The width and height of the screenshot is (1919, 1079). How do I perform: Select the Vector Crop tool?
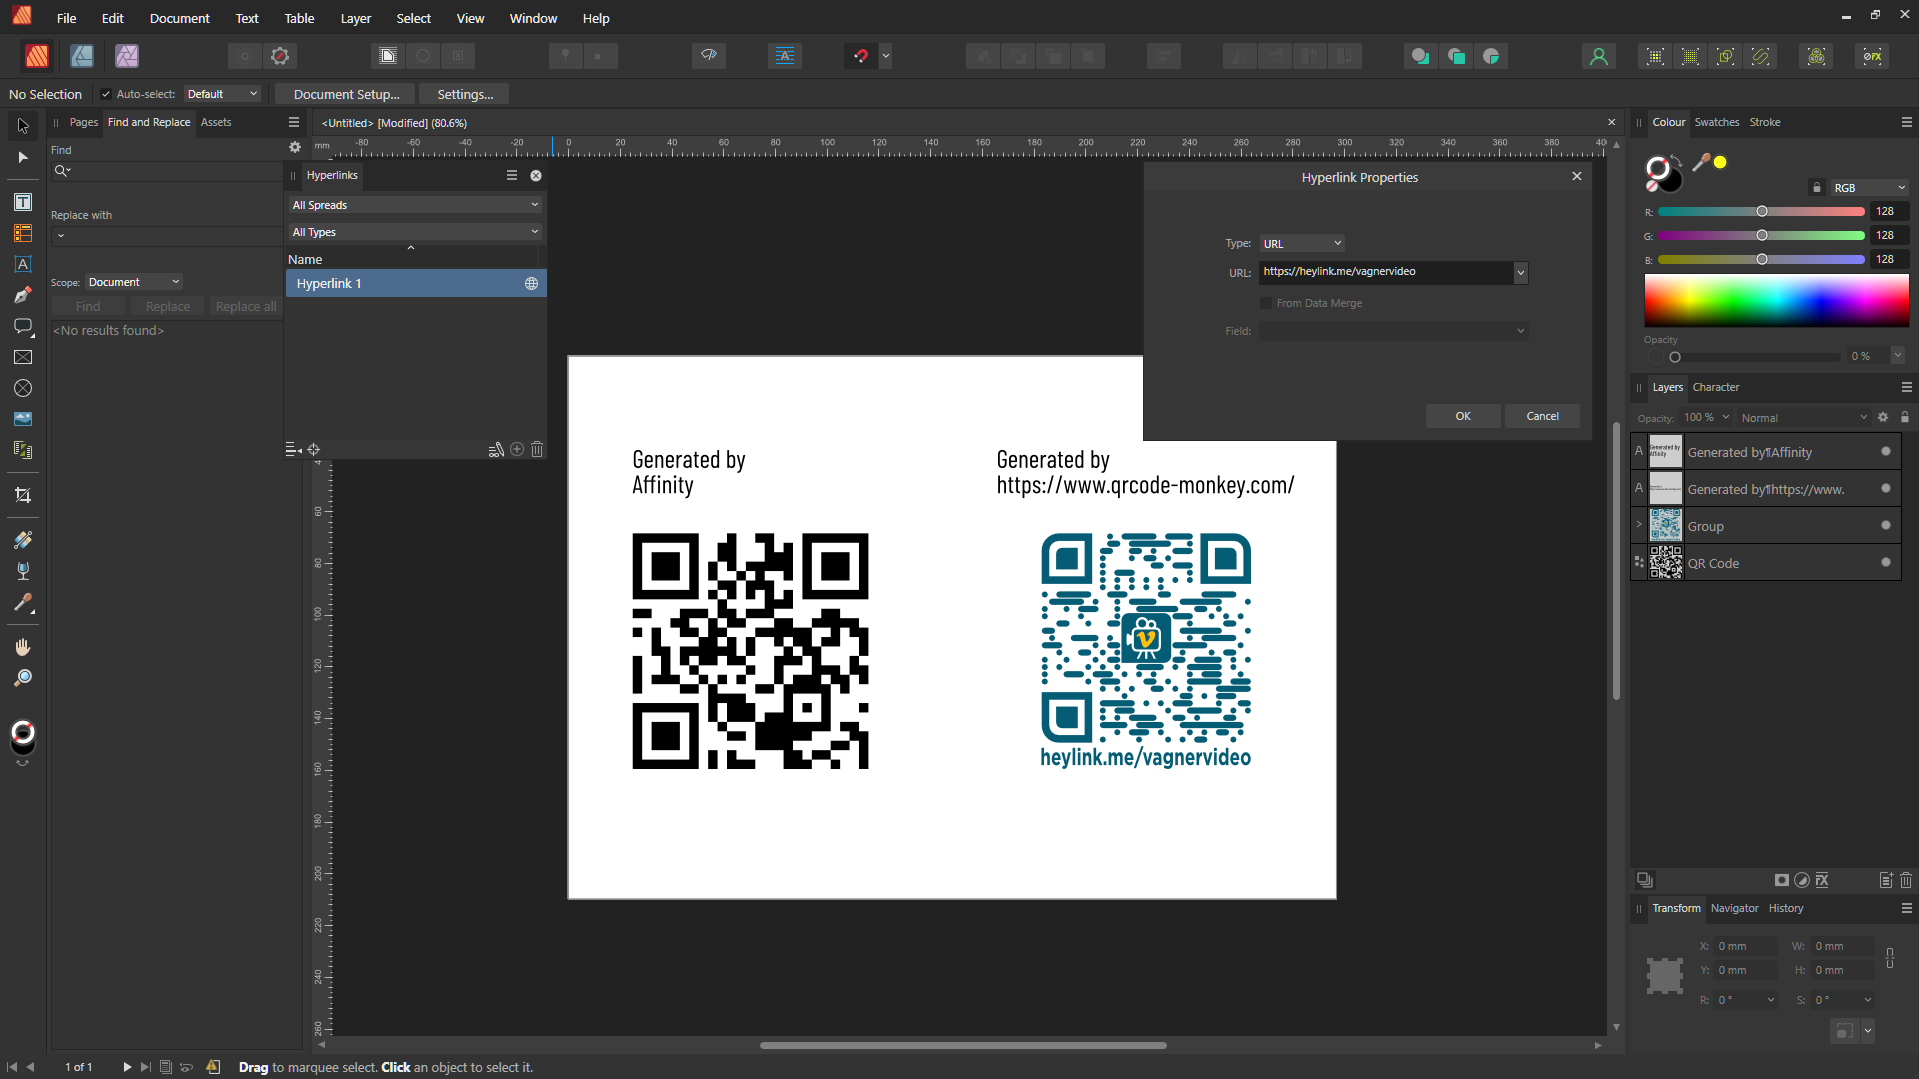[x=23, y=495]
